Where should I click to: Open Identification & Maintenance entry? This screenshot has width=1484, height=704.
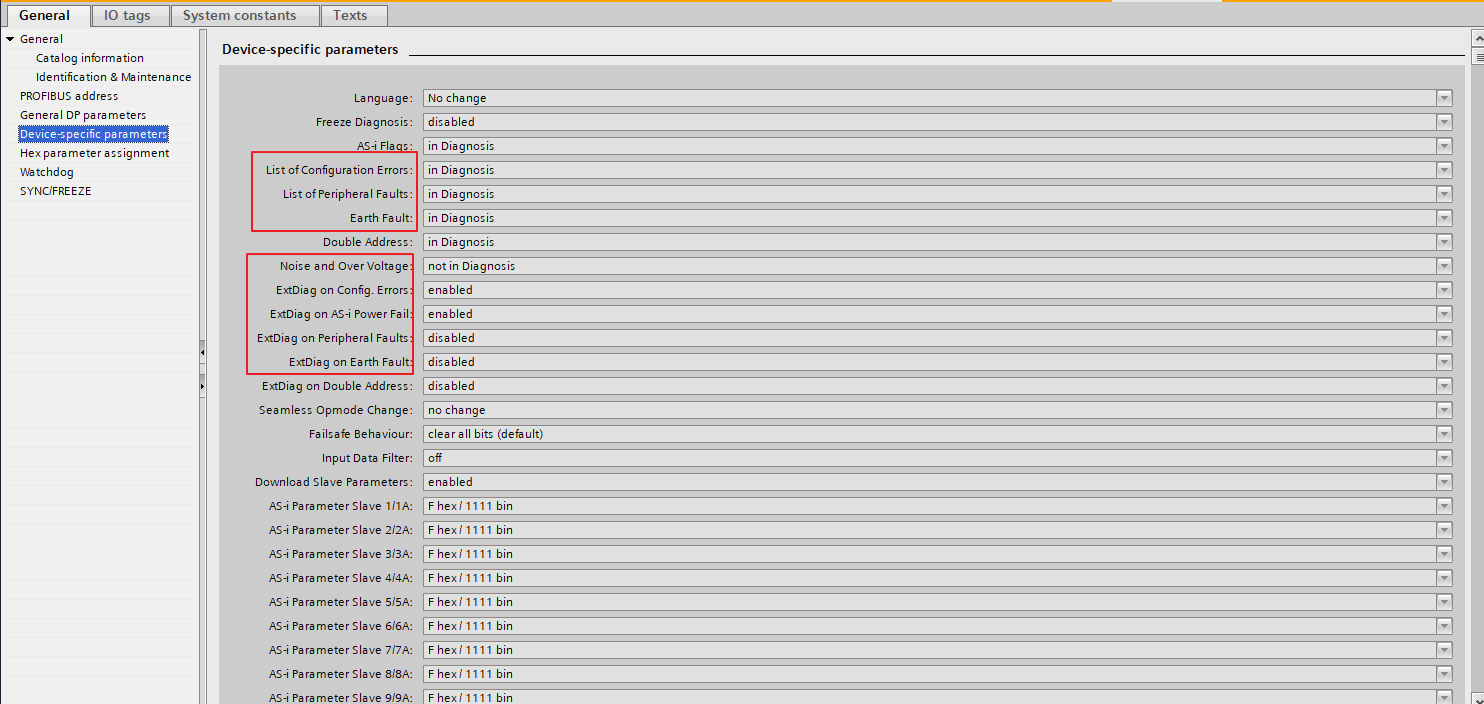(x=113, y=77)
